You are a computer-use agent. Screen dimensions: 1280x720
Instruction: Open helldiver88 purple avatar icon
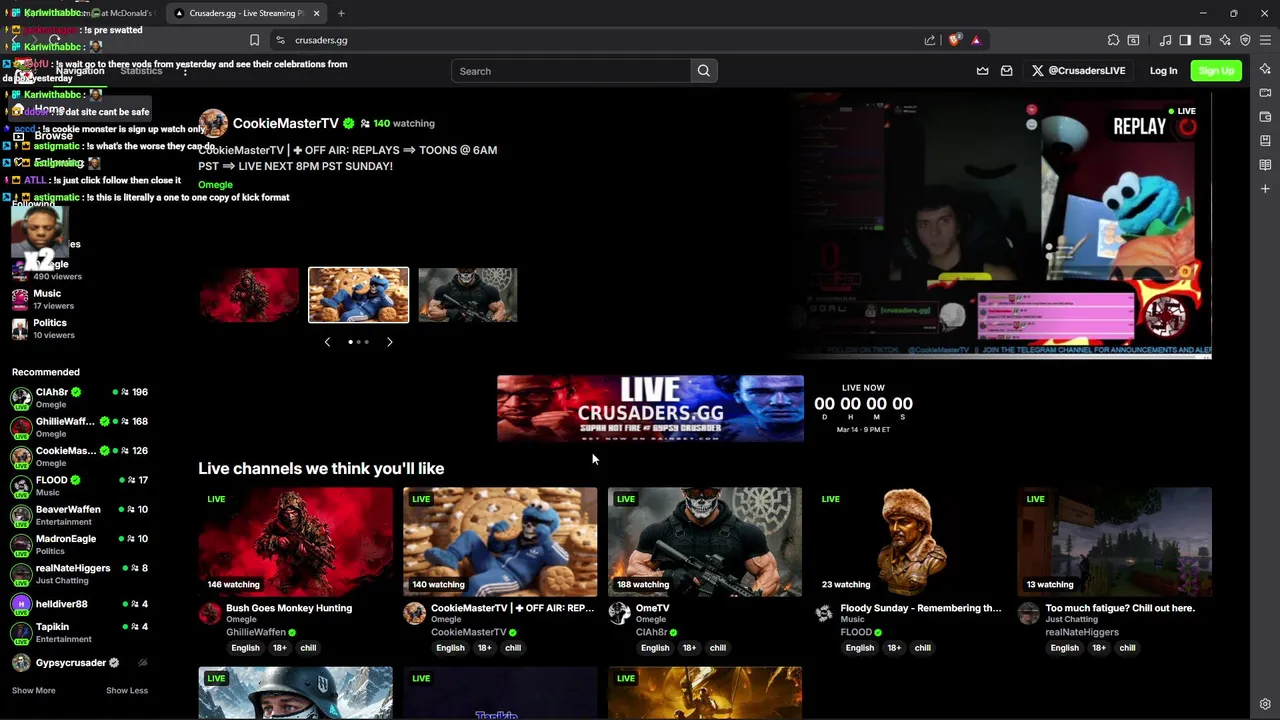coord(21,604)
